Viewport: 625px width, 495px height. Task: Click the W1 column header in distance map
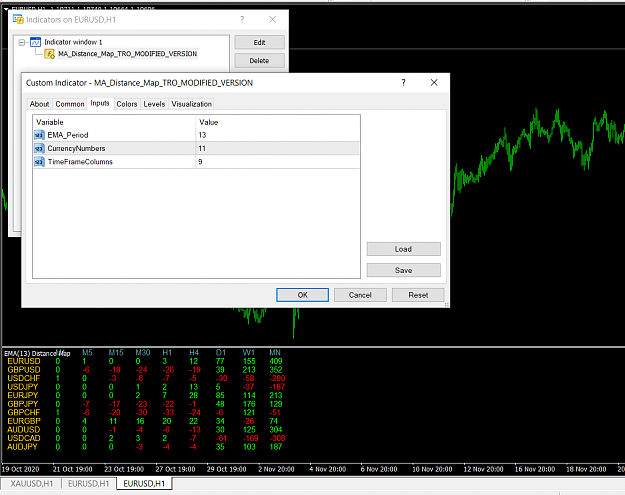[248, 353]
